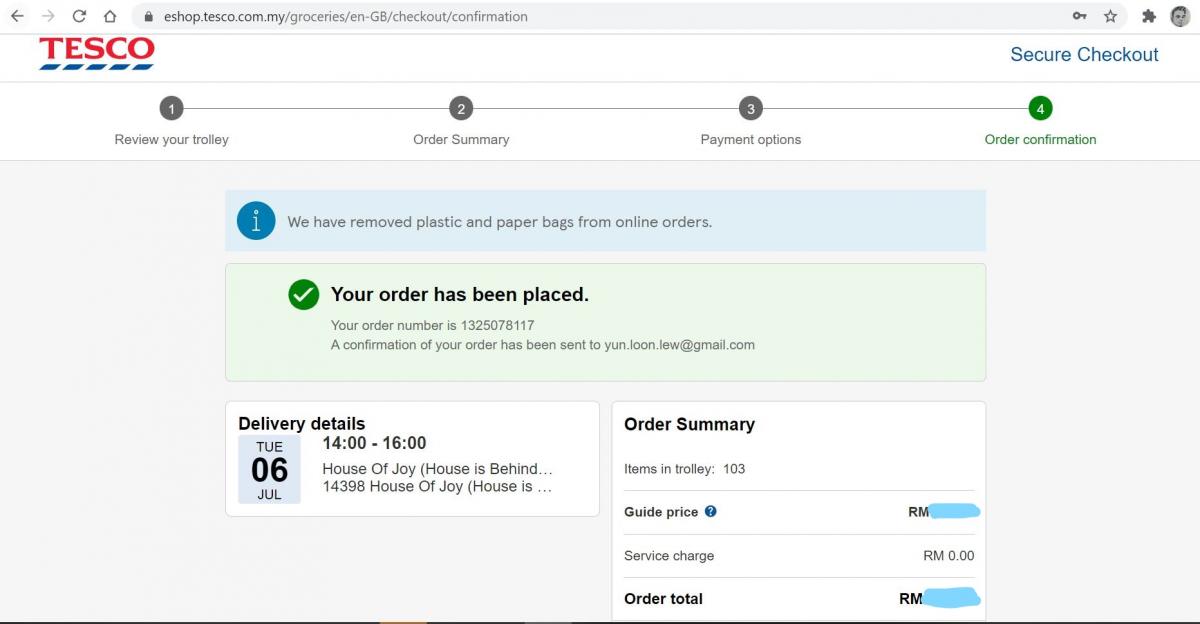1200x624 pixels.
Task: Select step 2 Order Summary
Action: [461, 109]
